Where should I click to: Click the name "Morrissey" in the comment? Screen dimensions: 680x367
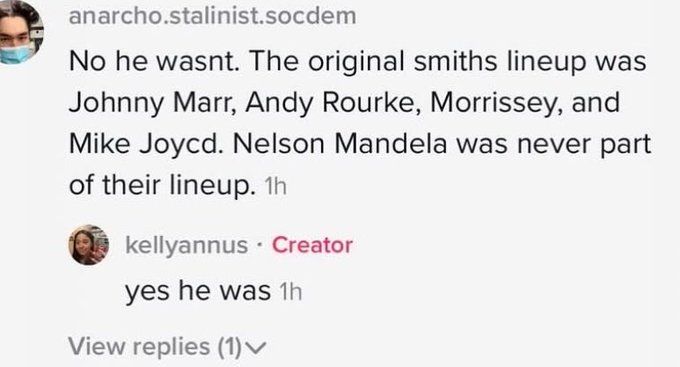coord(497,103)
